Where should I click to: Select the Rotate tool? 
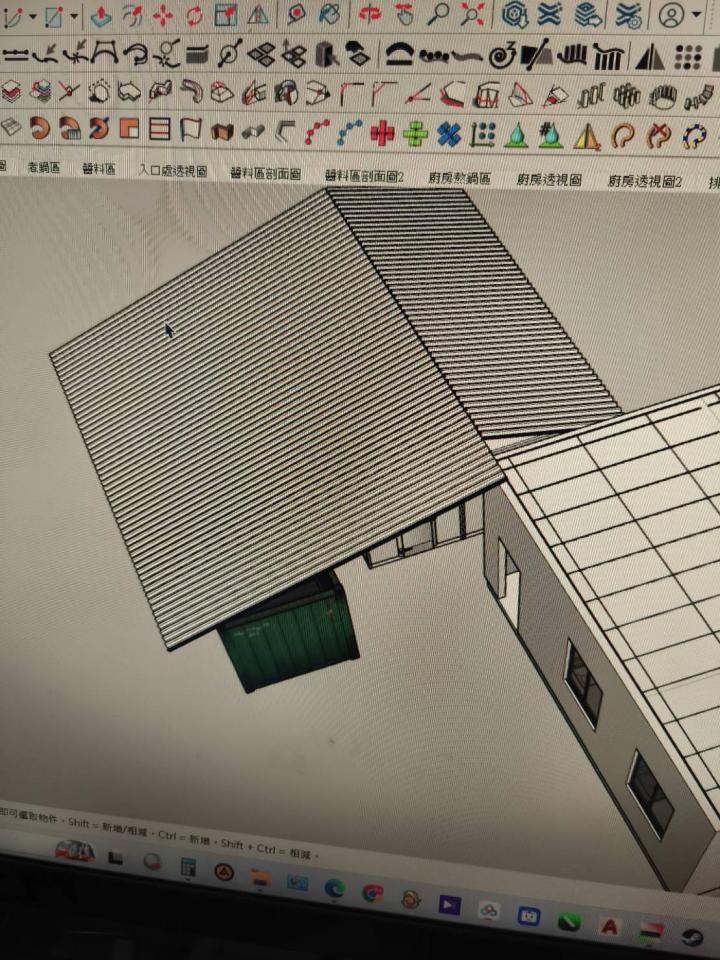pyautogui.click(x=194, y=15)
